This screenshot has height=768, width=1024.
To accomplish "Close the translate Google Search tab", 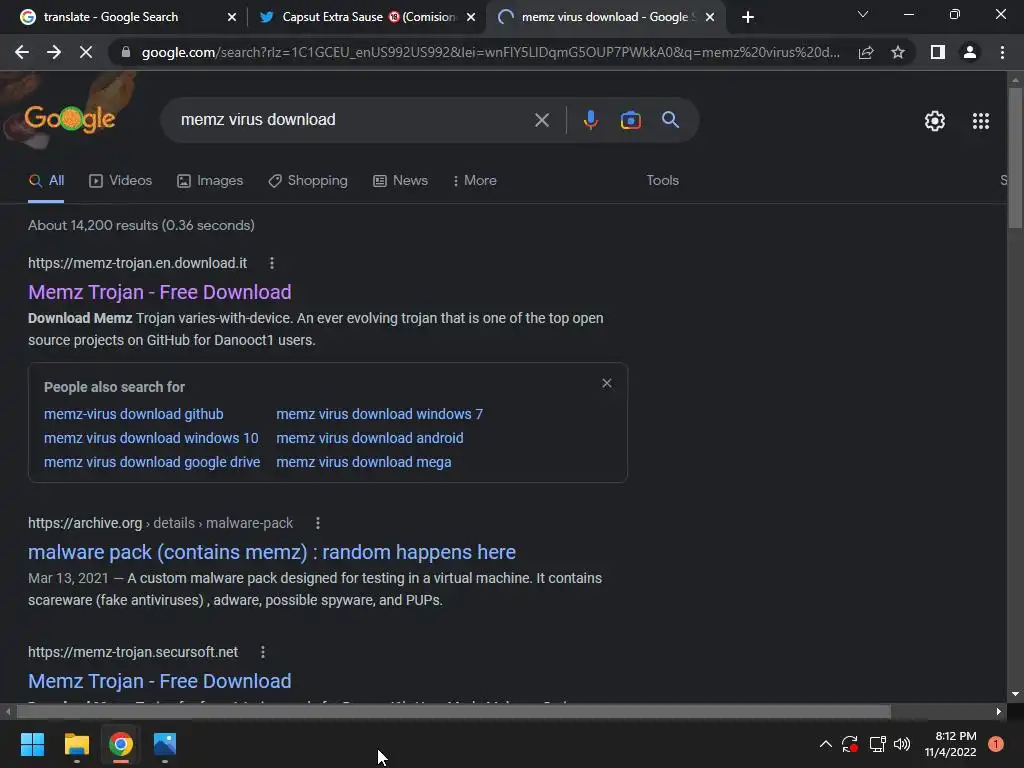I will click(232, 17).
